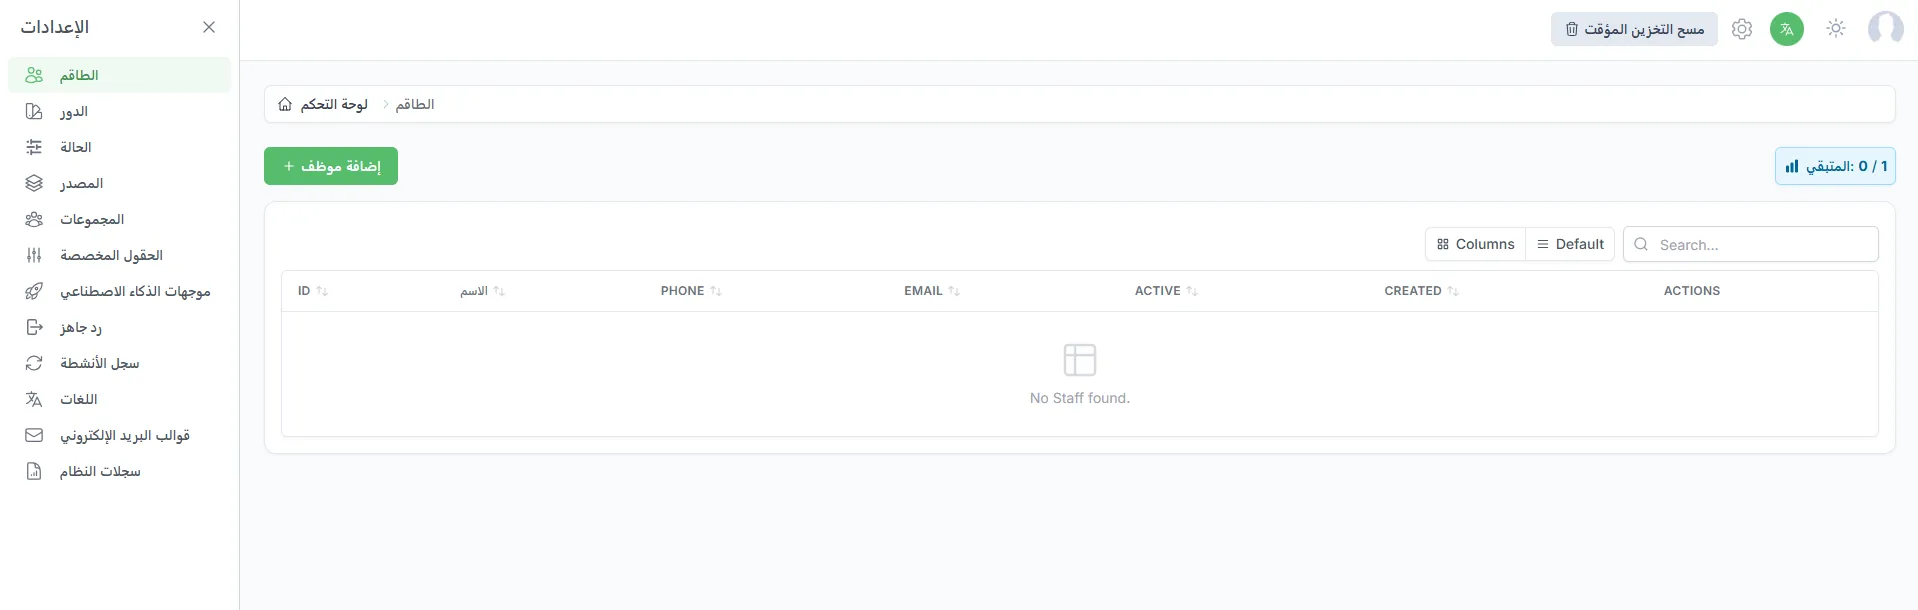Open the Staff (الطاقم) sidebar menu item

click(x=119, y=75)
